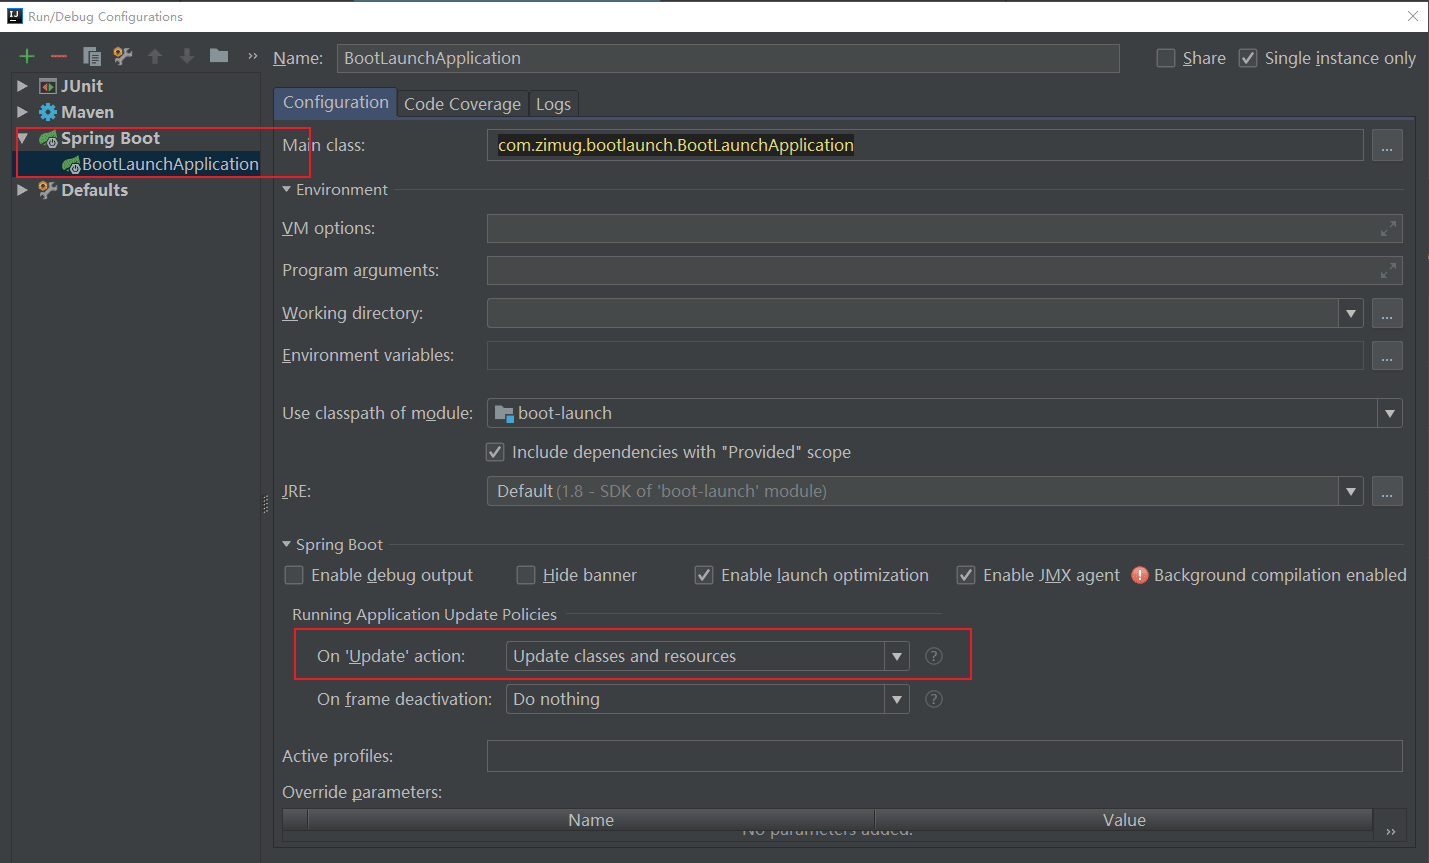The width and height of the screenshot is (1429, 863).
Task: Check the Hide banner option
Action: tap(526, 575)
